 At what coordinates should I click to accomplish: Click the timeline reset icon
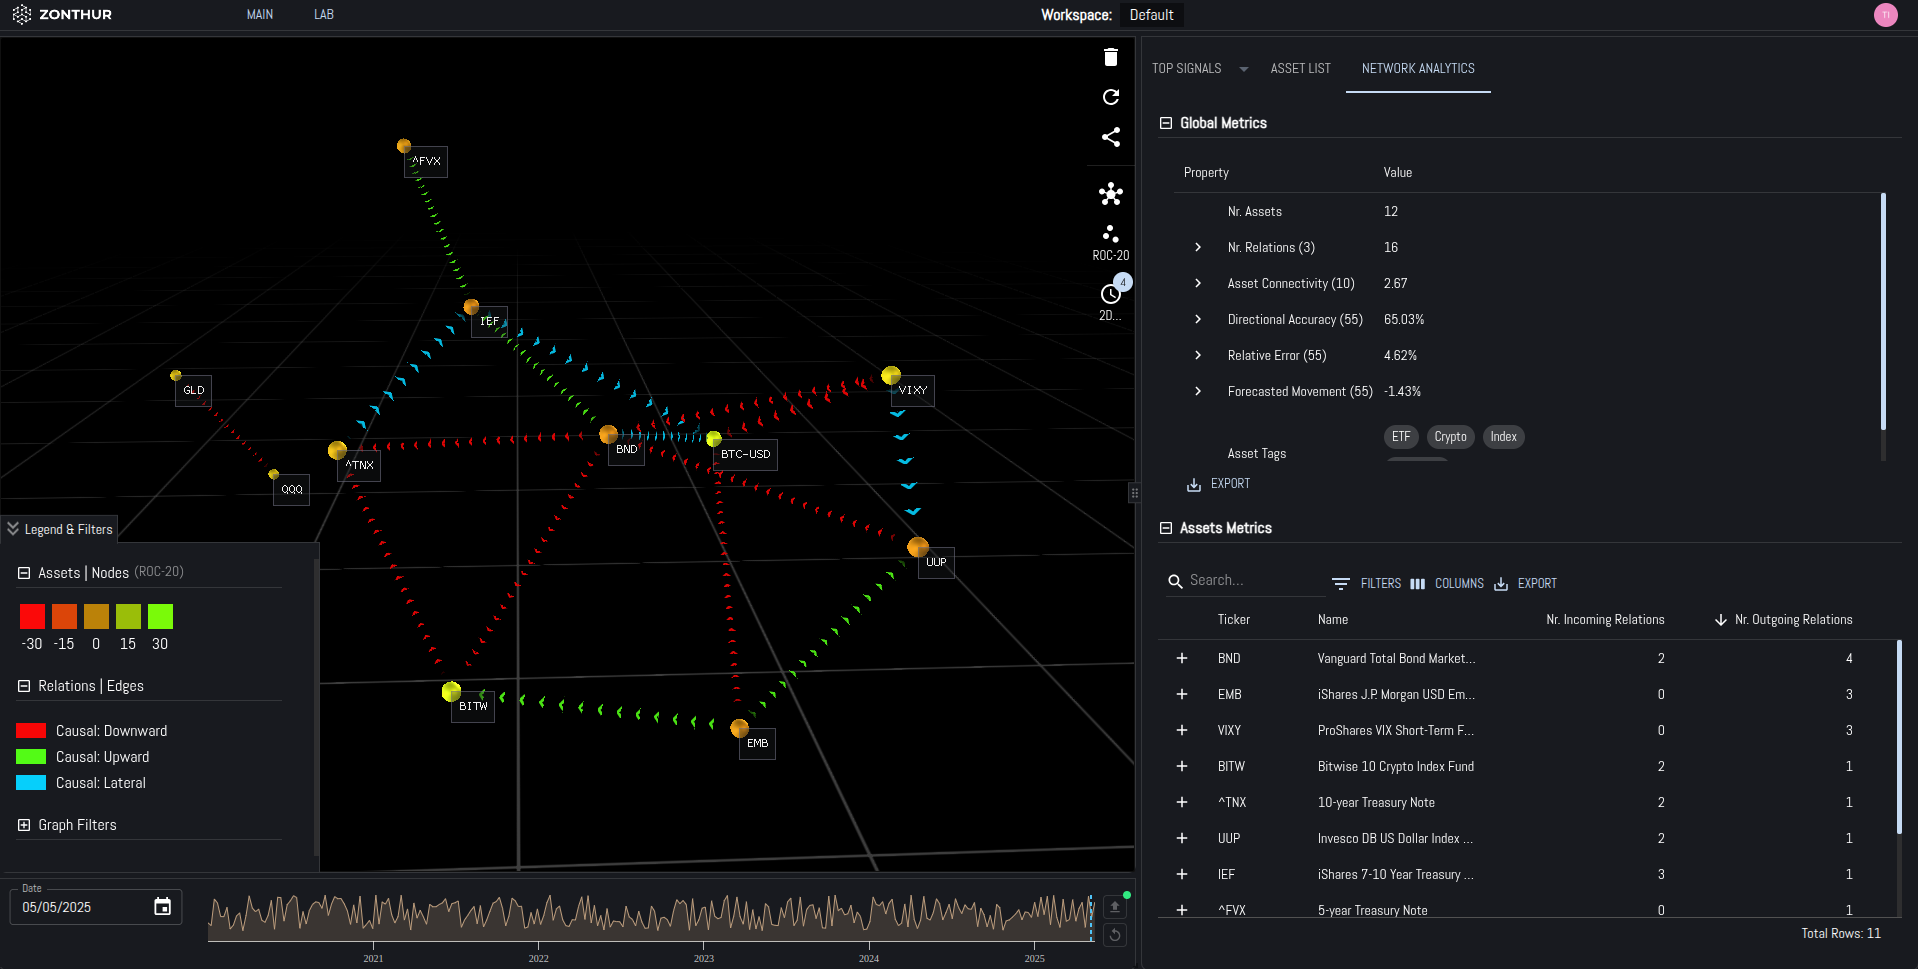(1115, 935)
